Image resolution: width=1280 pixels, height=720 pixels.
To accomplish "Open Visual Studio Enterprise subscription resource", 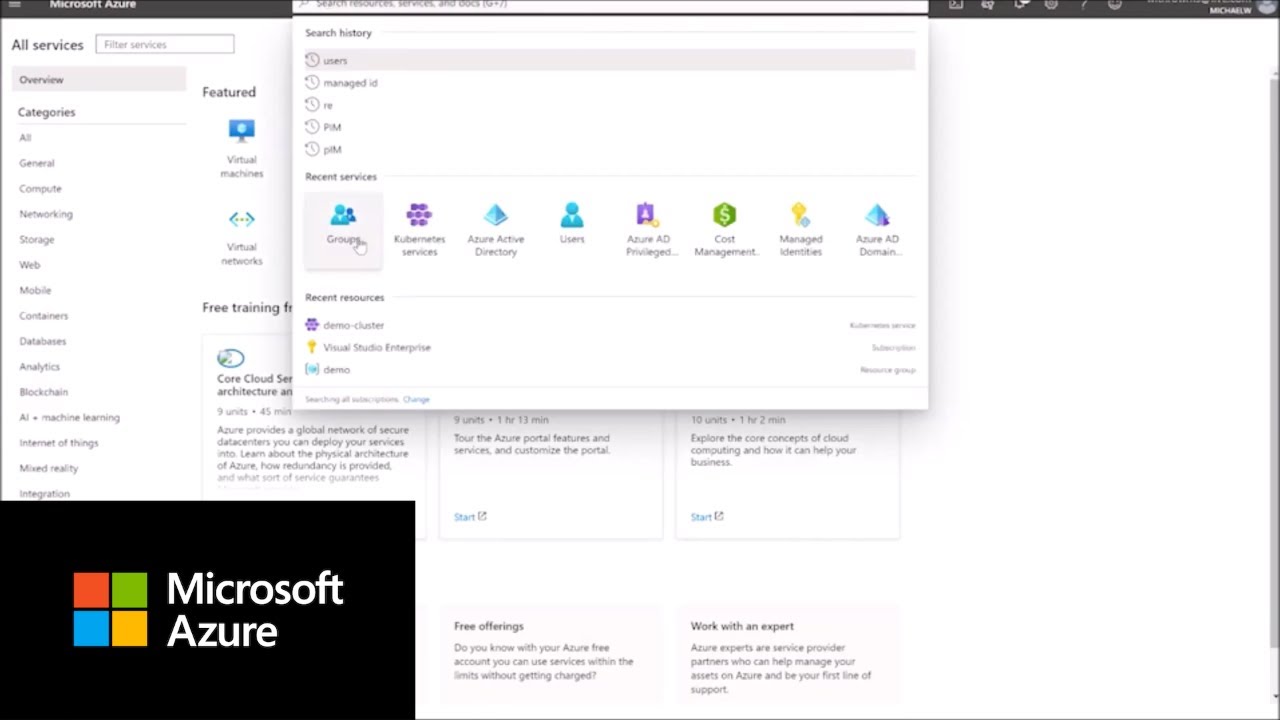I will click(610, 347).
